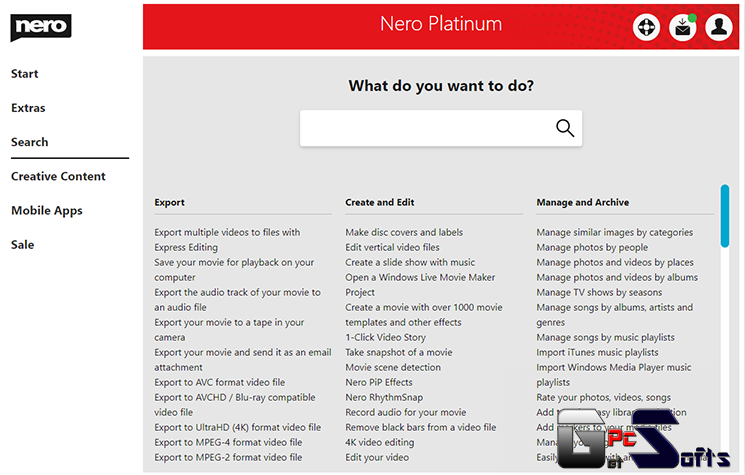Select Import iTunes music playlists
Viewport: 745px width, 475px height.
coord(597,352)
